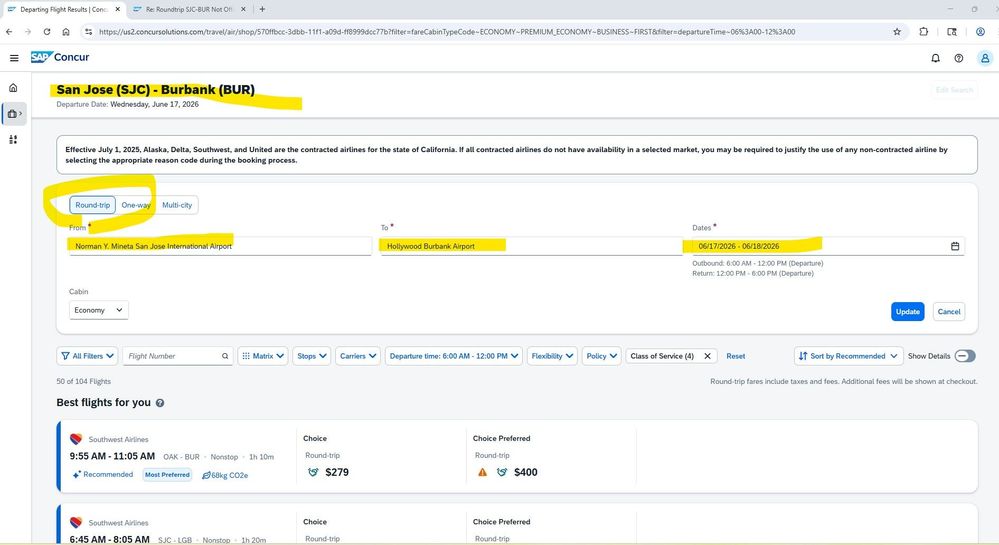Open the browser extensions puzzle icon

[x=924, y=31]
